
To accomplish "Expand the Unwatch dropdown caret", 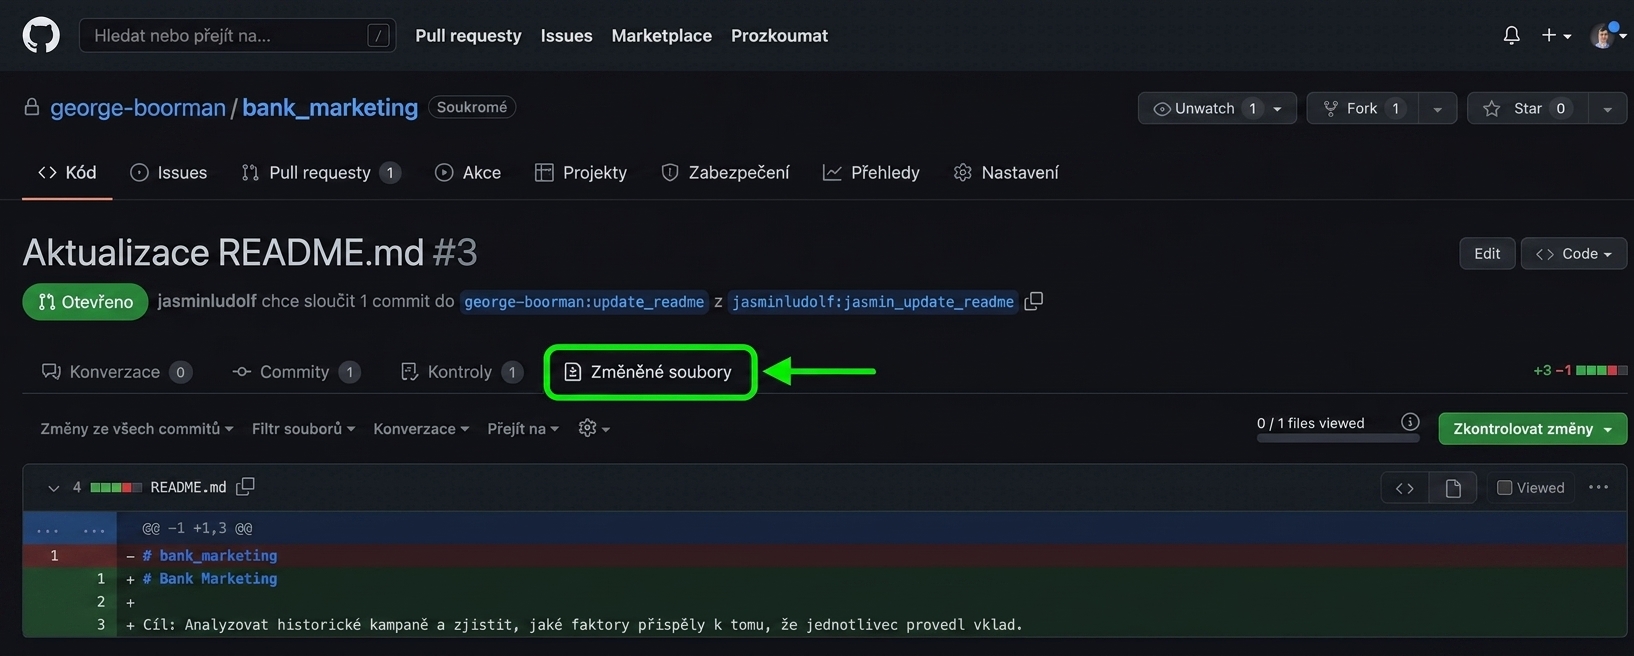I will point(1278,108).
